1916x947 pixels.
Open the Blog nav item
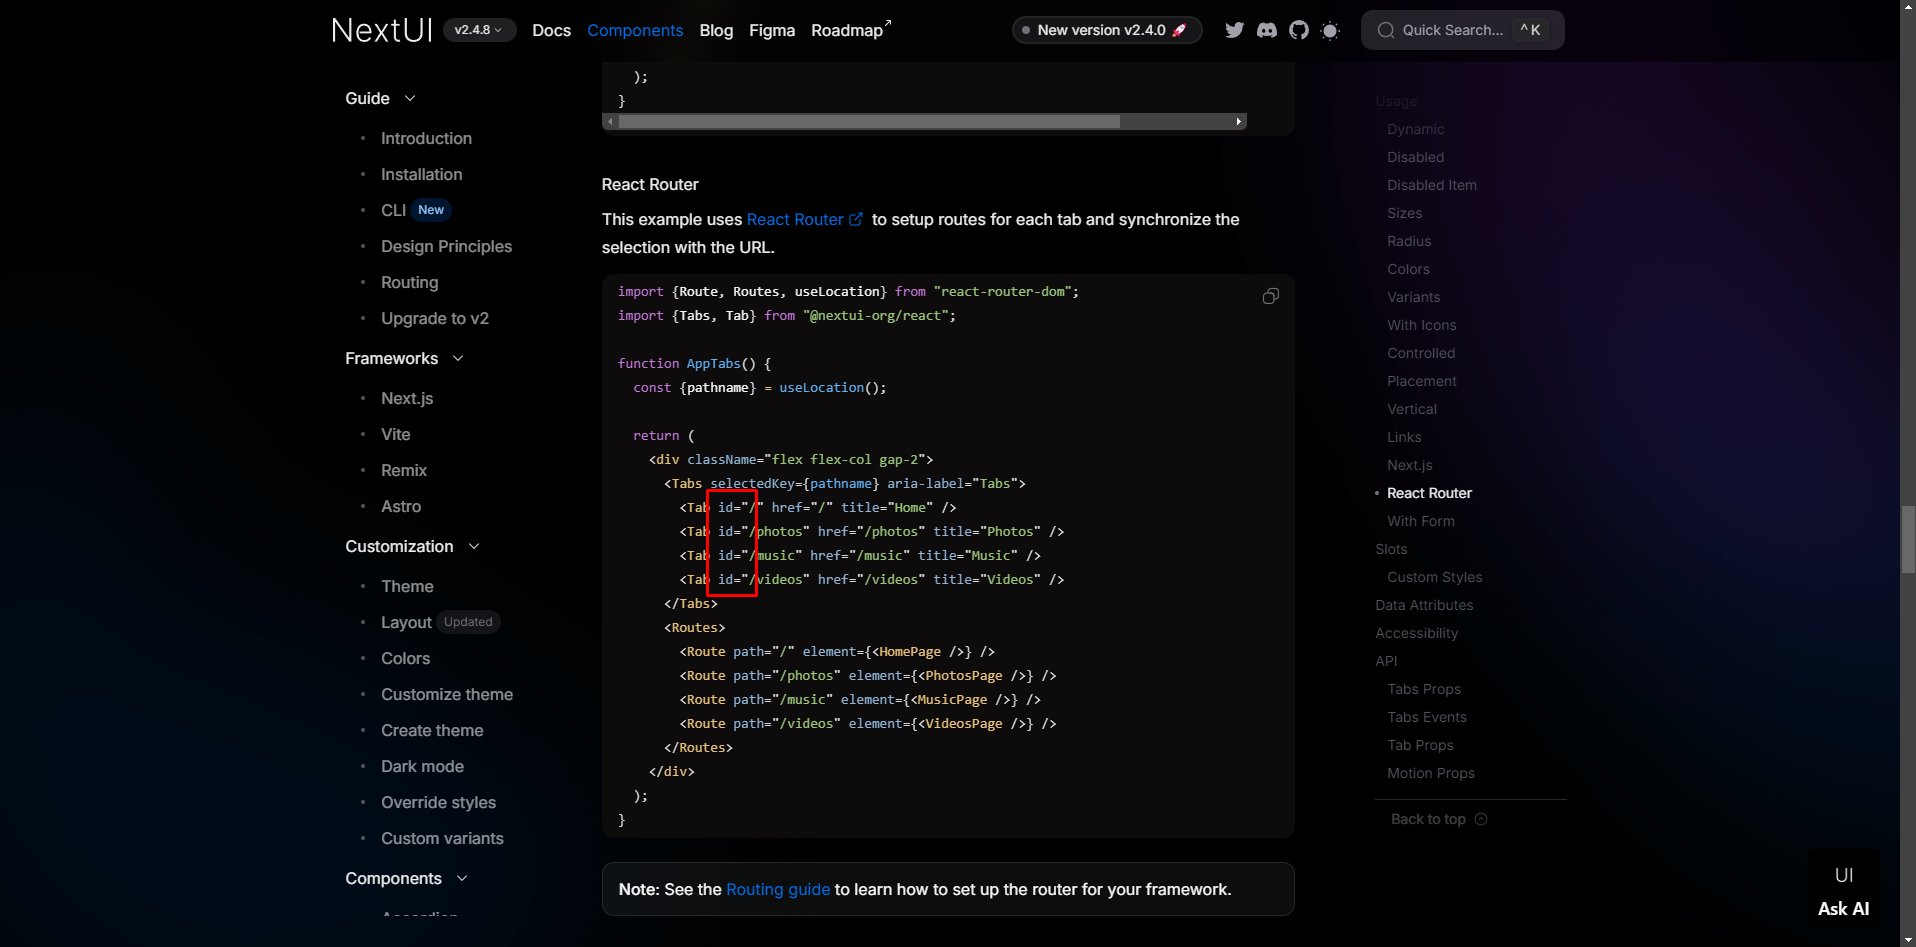point(716,30)
